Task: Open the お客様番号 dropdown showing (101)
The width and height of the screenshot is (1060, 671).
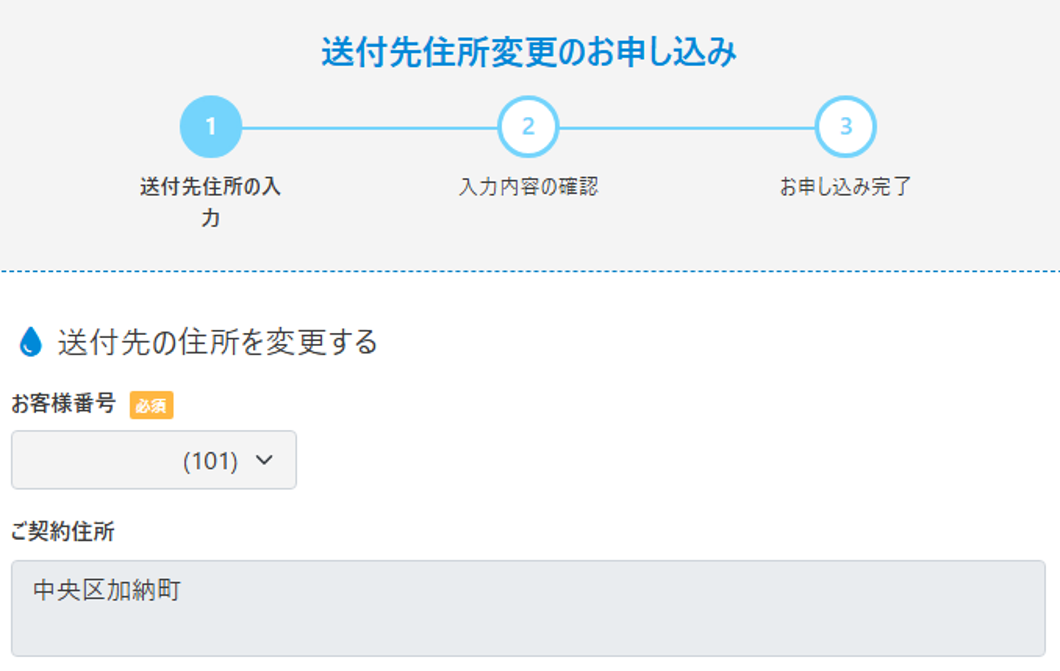Action: click(154, 460)
